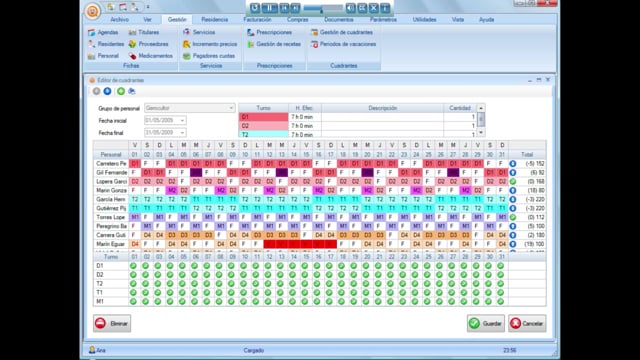Open the Proveedores records

tap(148, 44)
